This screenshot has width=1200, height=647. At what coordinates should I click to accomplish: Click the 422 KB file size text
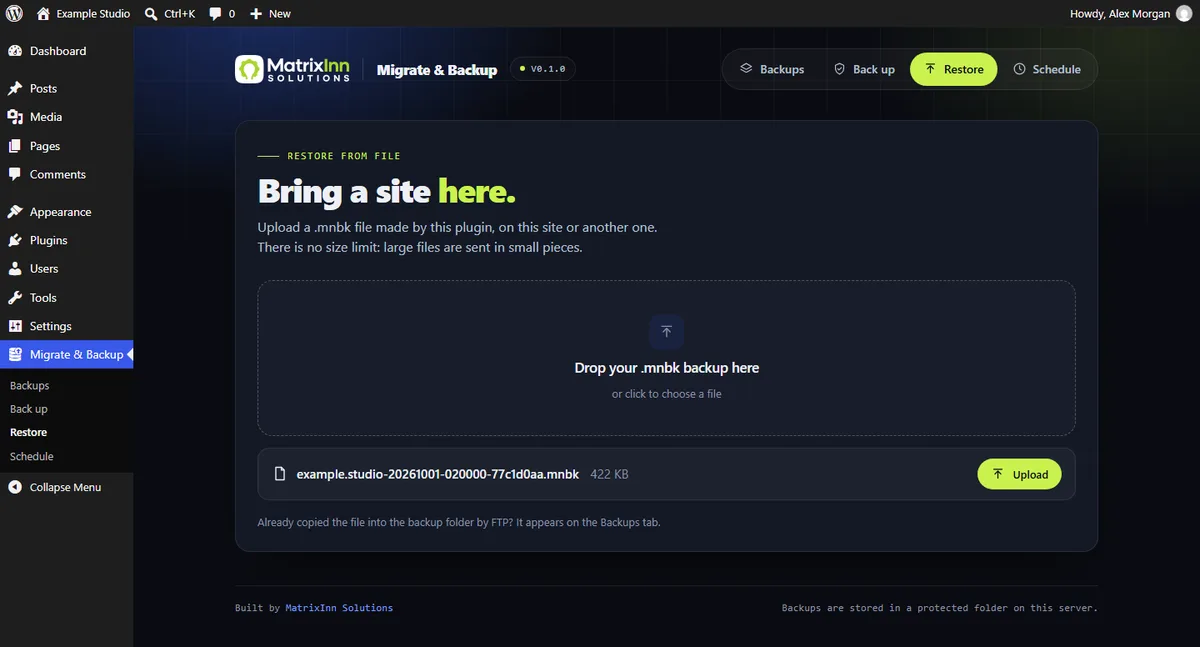[x=610, y=474]
